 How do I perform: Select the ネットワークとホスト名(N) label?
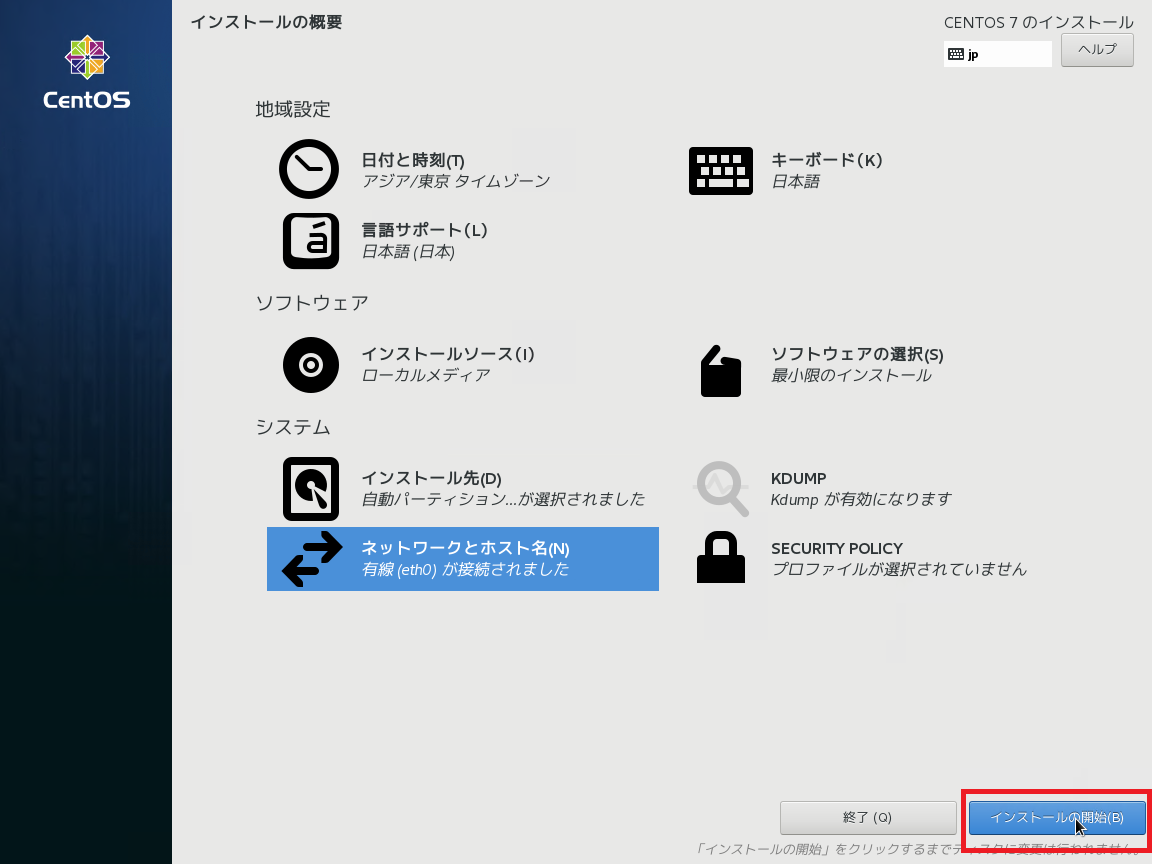[465, 548]
